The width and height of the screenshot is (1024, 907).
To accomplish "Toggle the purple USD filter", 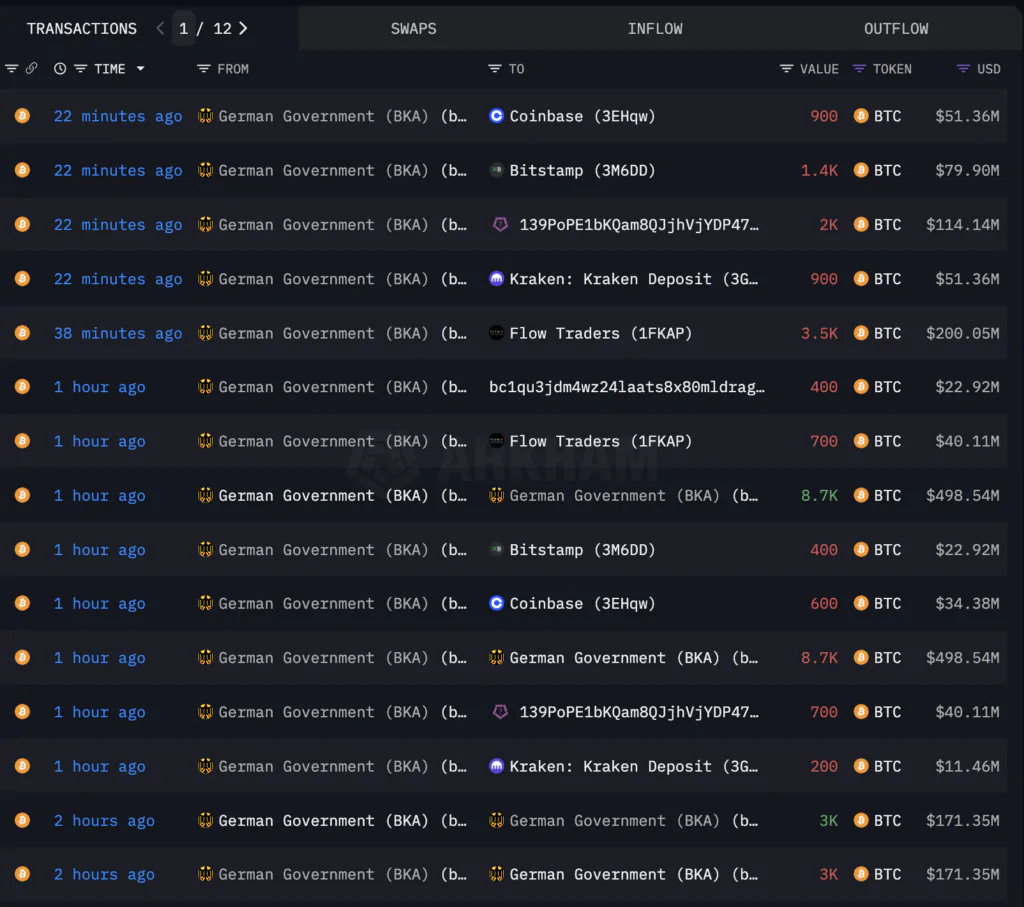I will 963,69.
